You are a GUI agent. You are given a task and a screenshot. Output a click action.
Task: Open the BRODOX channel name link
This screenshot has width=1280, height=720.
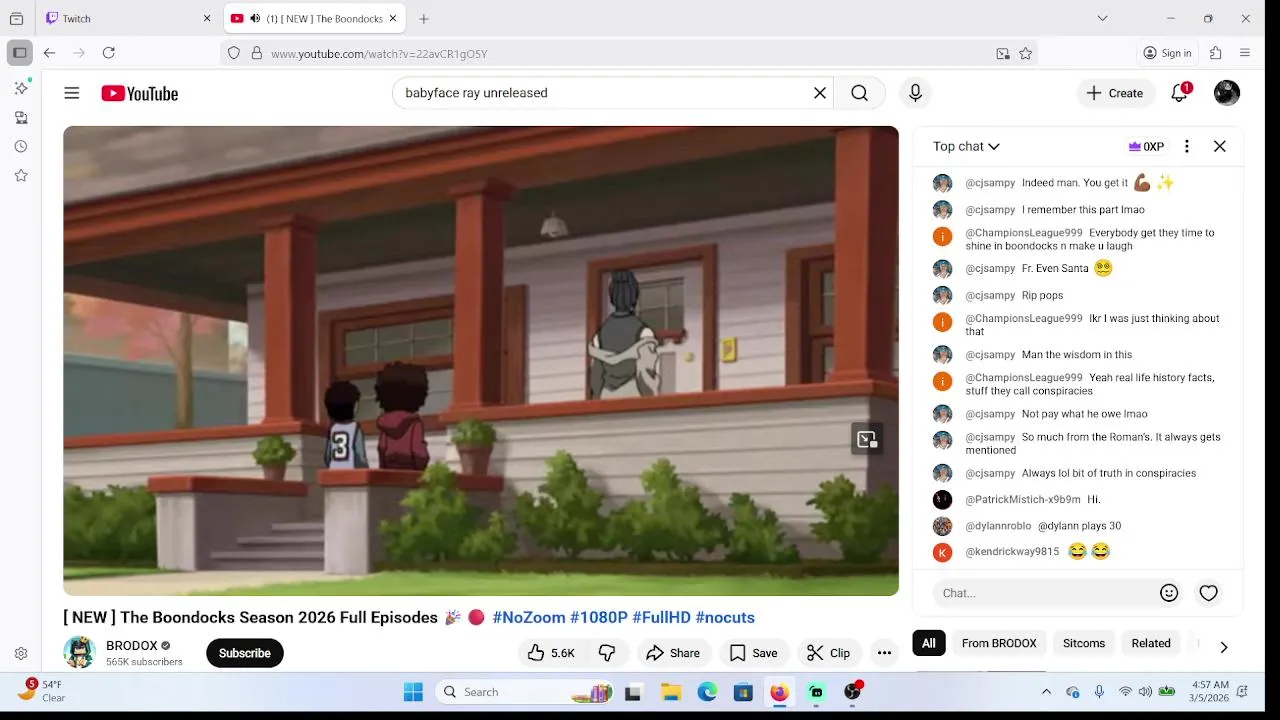click(132, 646)
